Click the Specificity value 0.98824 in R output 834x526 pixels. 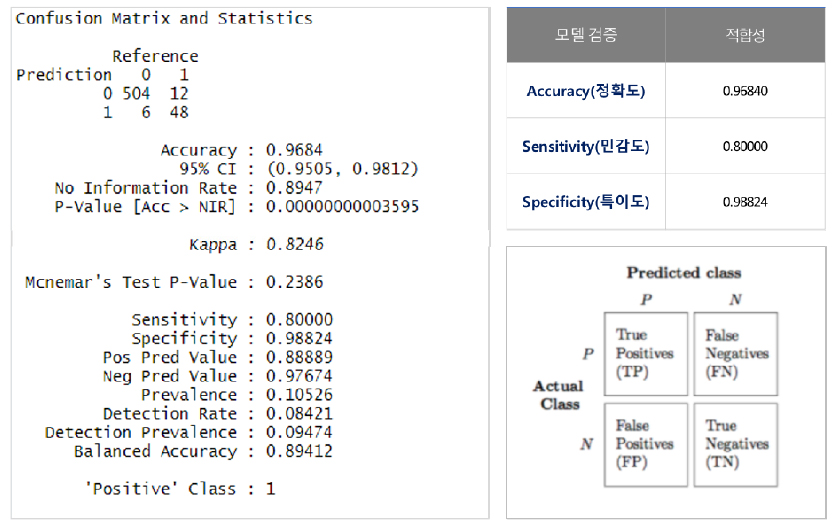pyautogui.click(x=299, y=338)
